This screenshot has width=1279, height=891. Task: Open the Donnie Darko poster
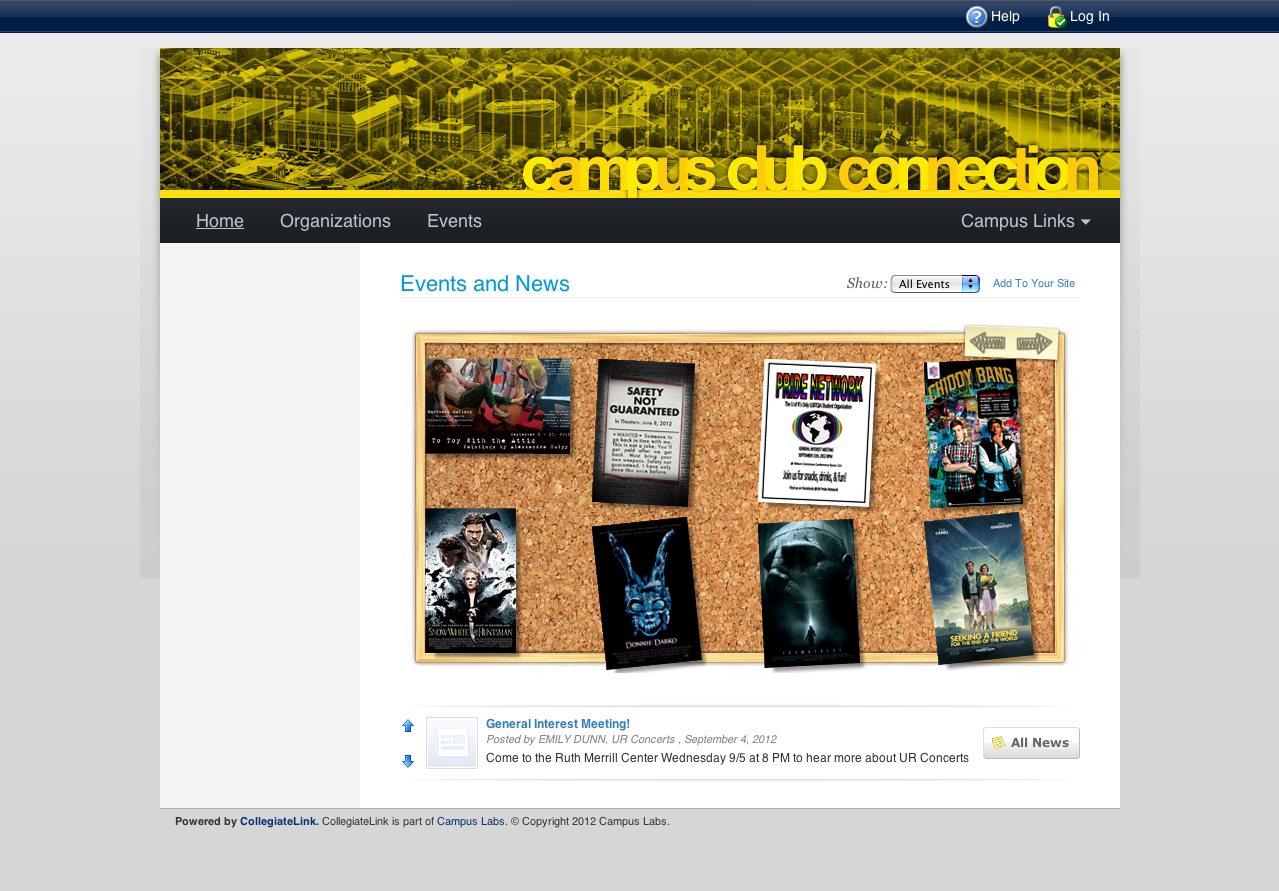(x=646, y=592)
